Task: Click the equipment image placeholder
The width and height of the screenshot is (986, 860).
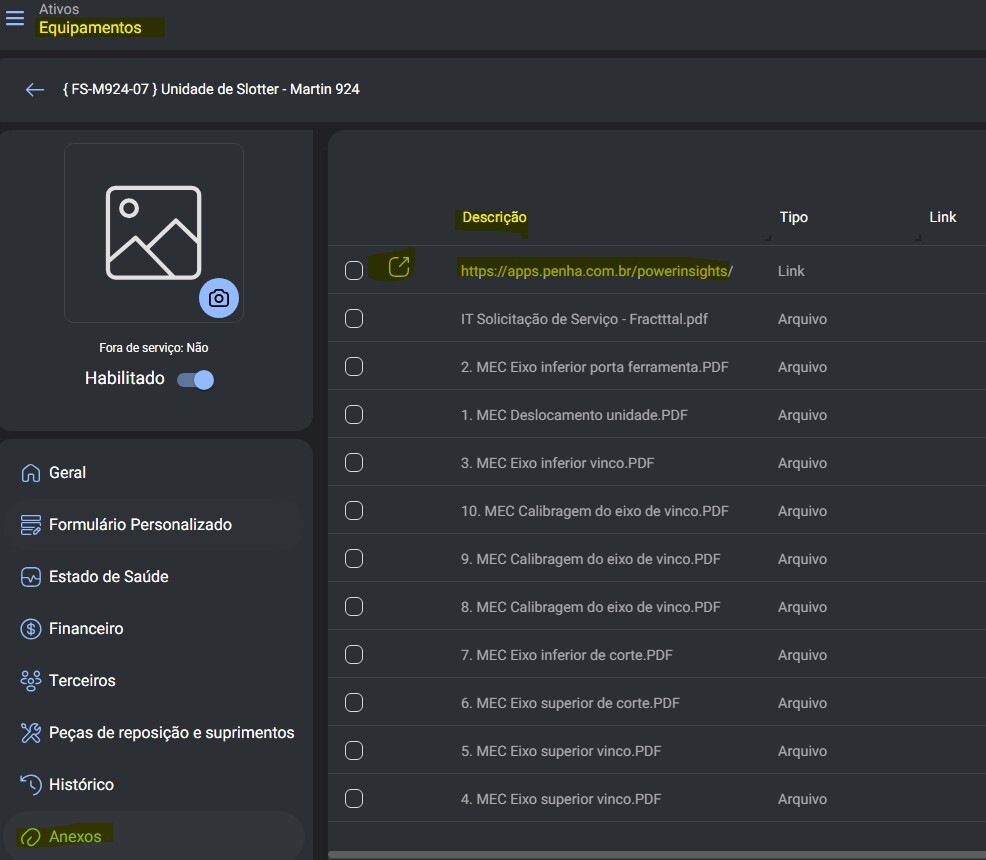Action: [153, 233]
